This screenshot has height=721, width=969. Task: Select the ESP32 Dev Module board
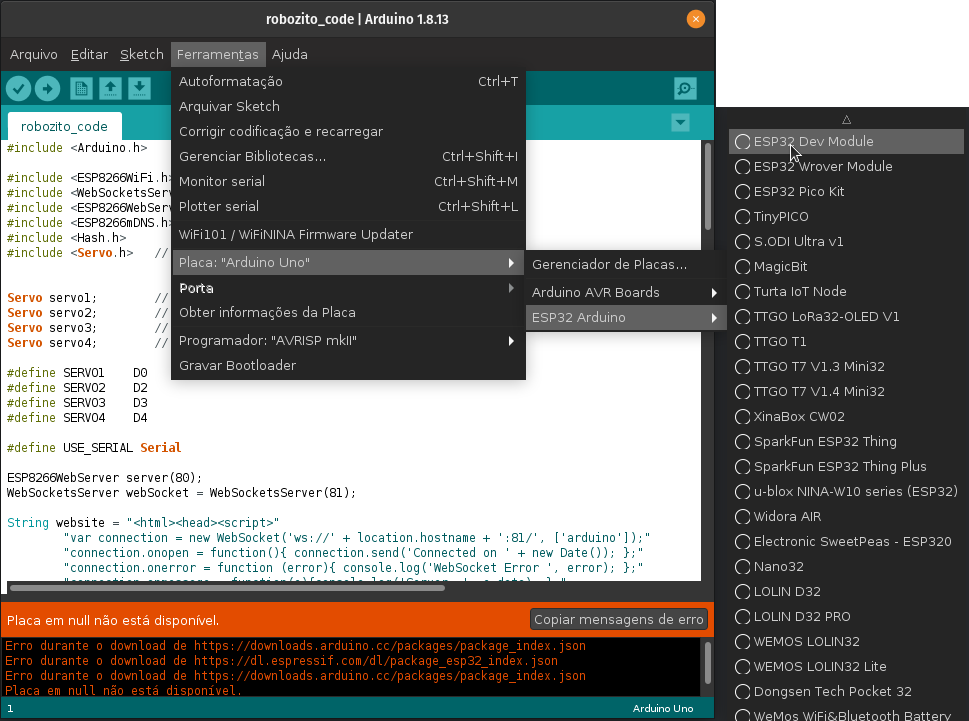click(x=846, y=141)
